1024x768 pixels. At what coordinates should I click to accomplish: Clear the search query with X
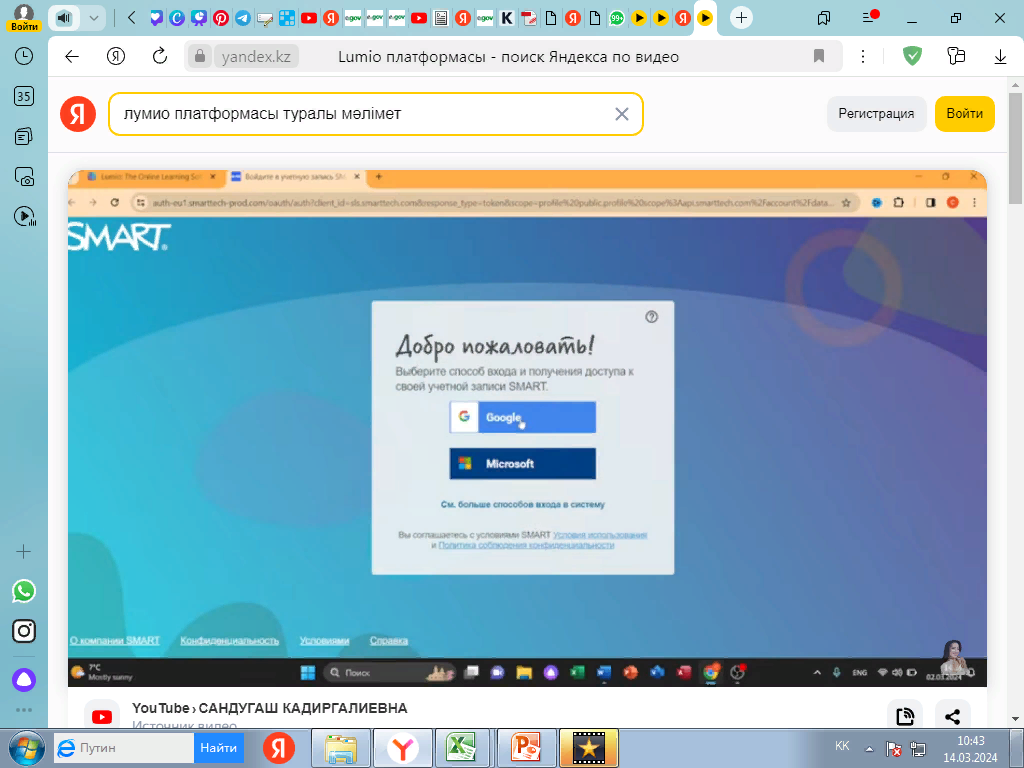[622, 114]
